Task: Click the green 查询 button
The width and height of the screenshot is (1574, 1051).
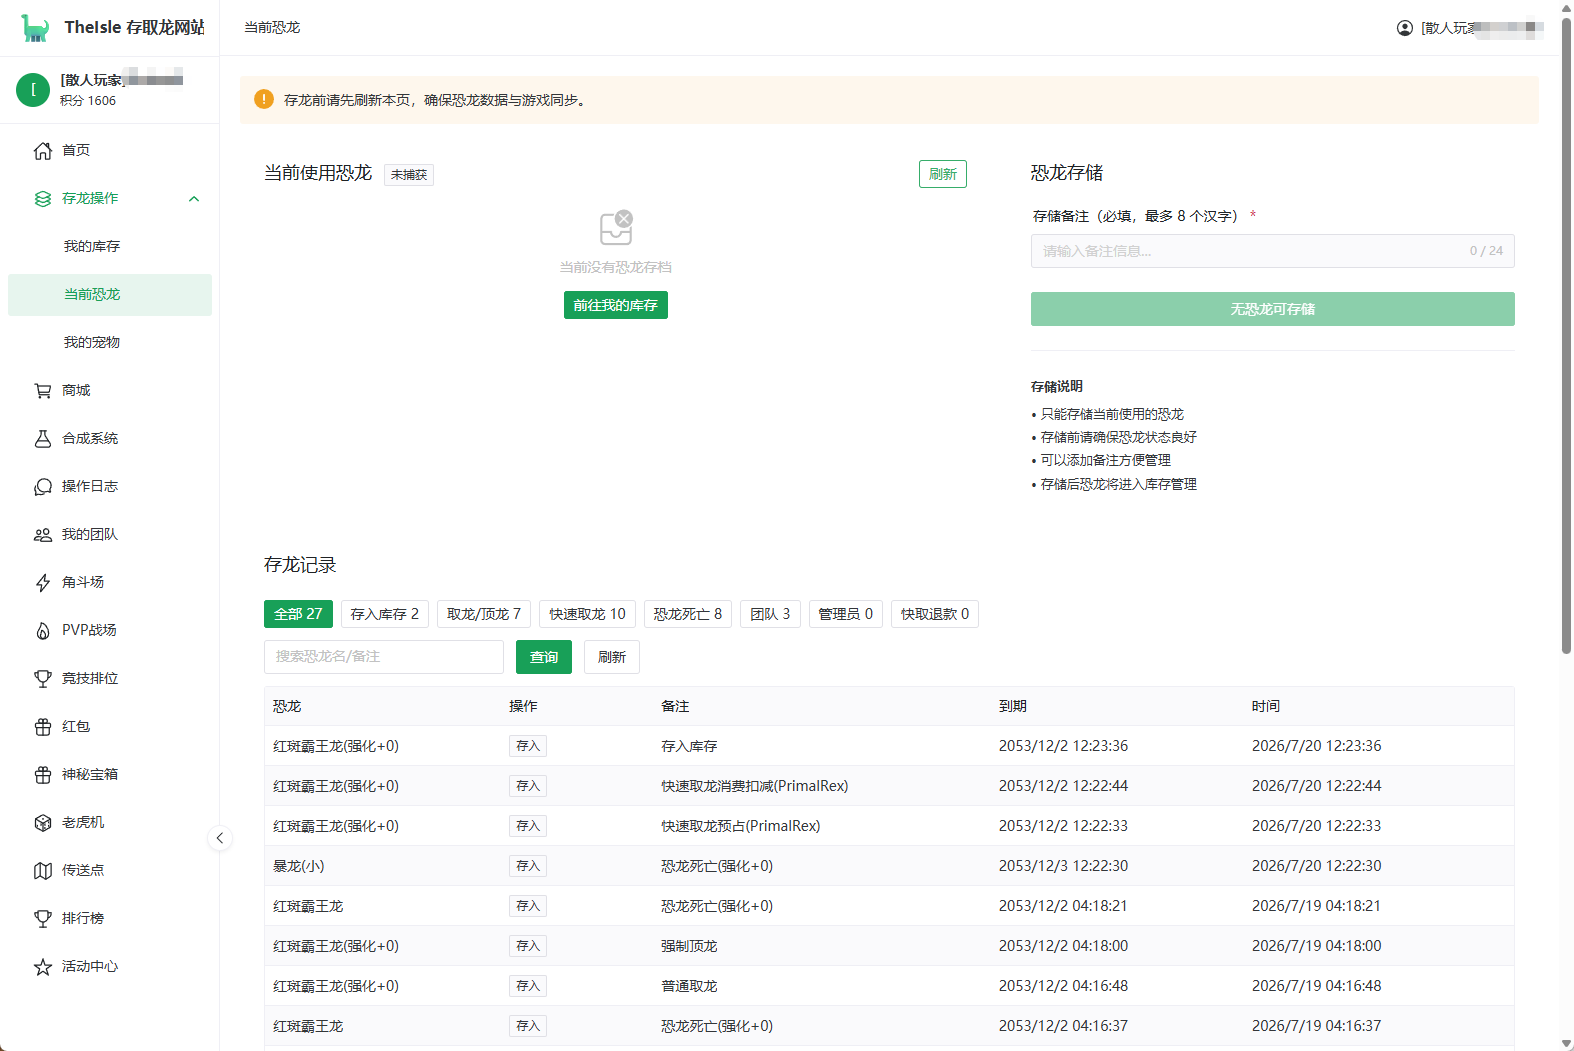Action: [x=544, y=657]
